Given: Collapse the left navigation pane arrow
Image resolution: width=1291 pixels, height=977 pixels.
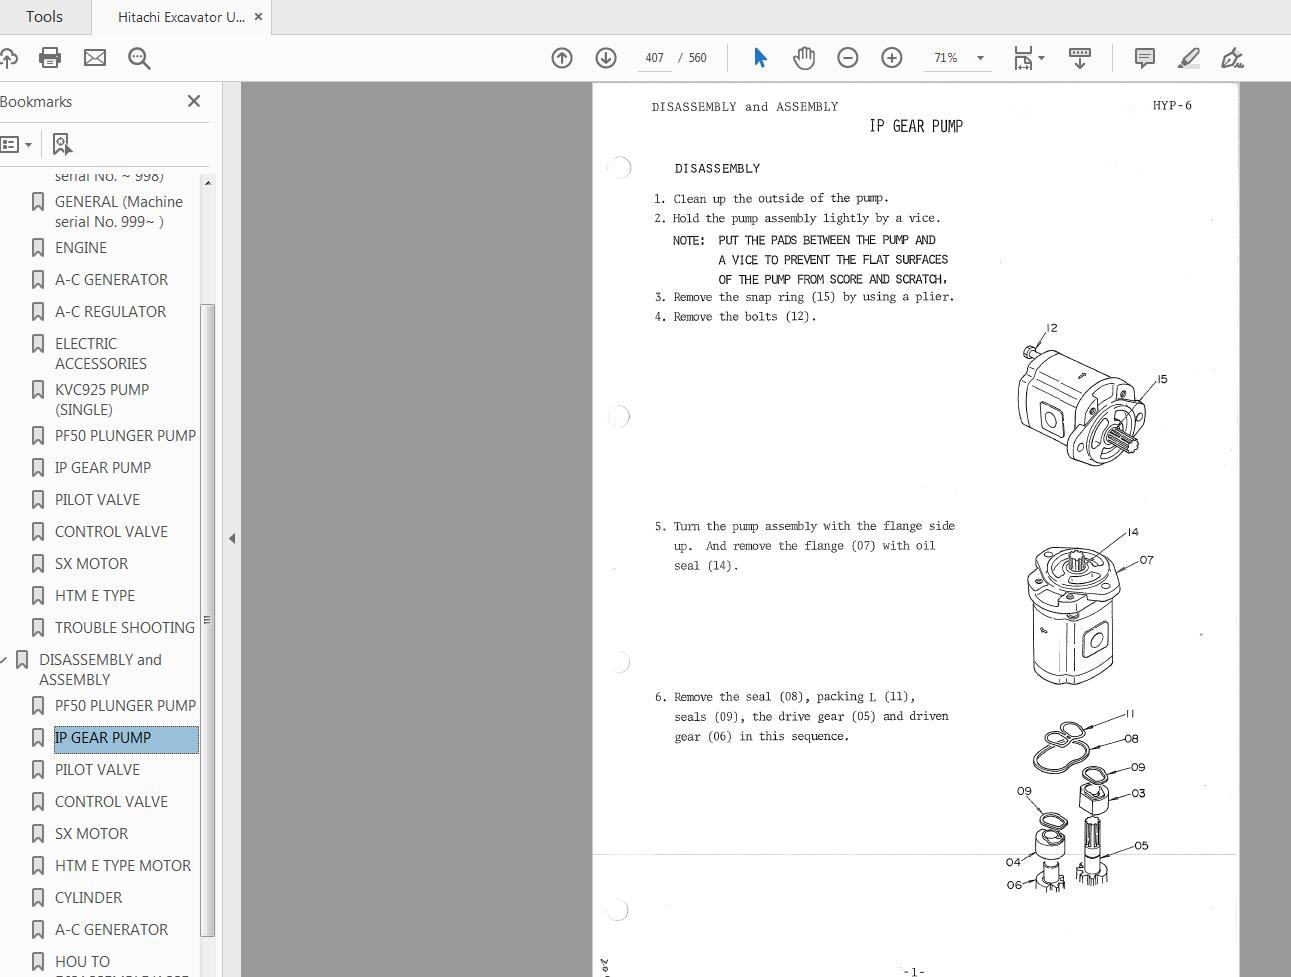Looking at the screenshot, I should pos(232,537).
